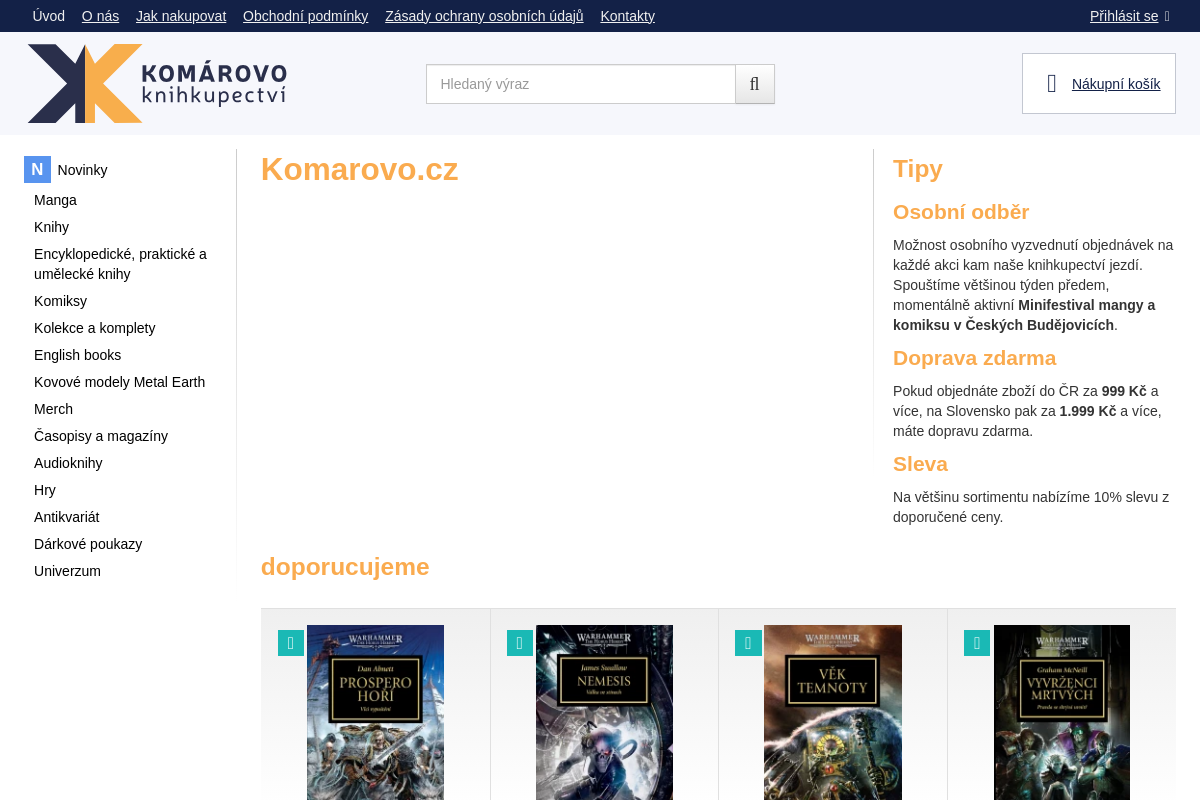Click the search magnifier button
Image resolution: width=1200 pixels, height=800 pixels.
[755, 84]
